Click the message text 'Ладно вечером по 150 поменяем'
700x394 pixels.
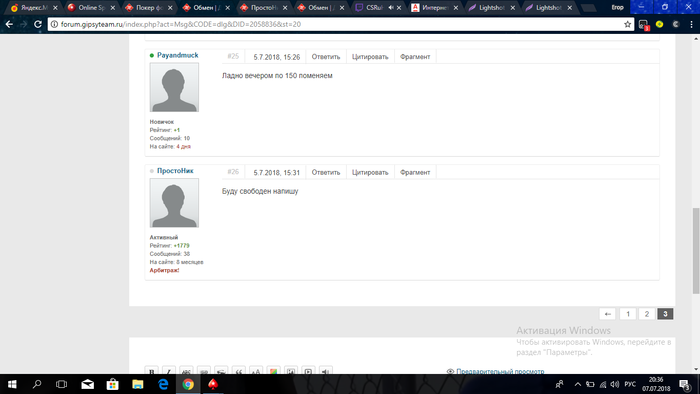pyautogui.click(x=277, y=75)
